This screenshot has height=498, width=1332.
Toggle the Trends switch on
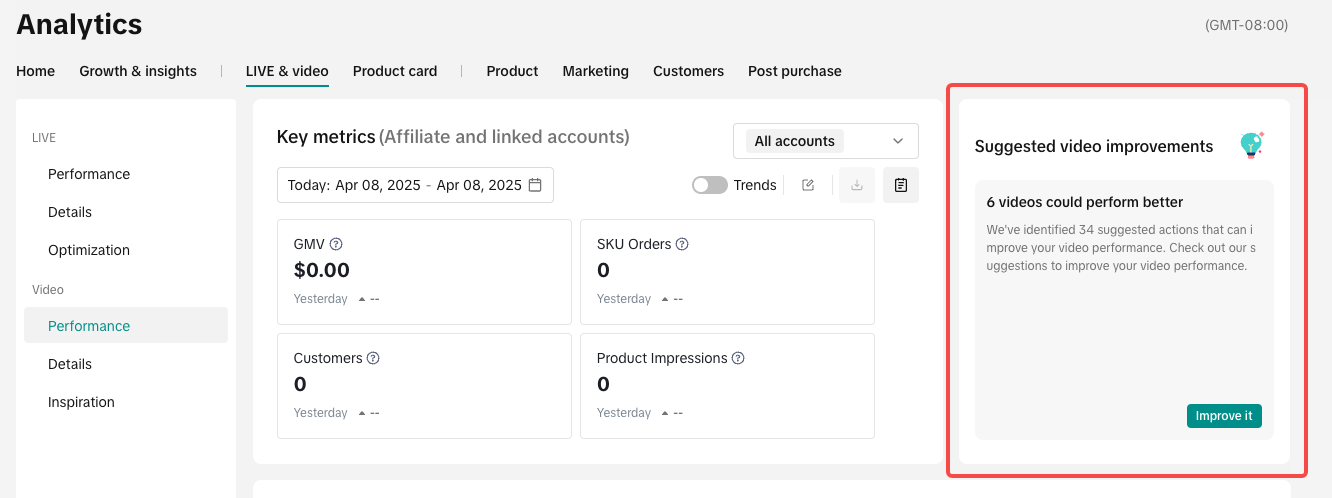pyautogui.click(x=710, y=185)
